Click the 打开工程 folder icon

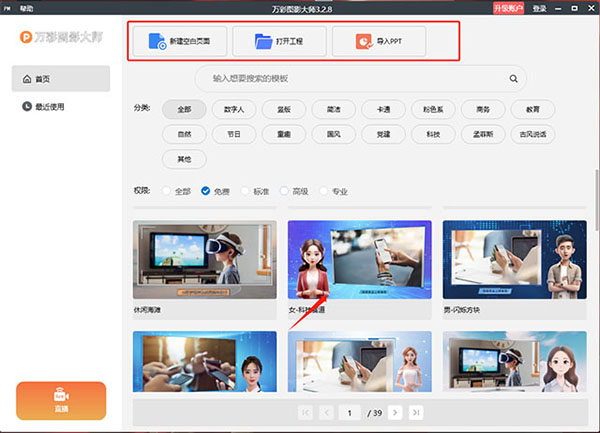263,42
